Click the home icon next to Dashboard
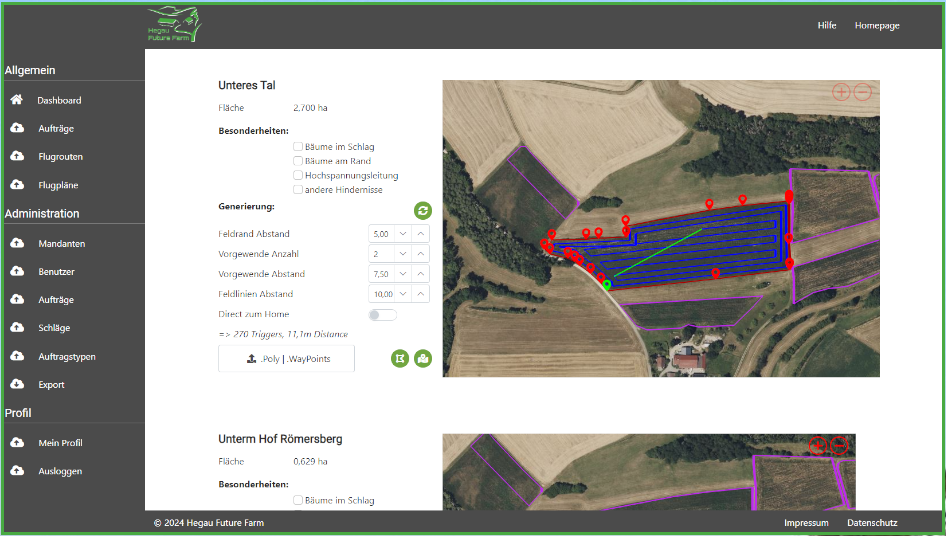Screen dimensions: 946x536 17,100
